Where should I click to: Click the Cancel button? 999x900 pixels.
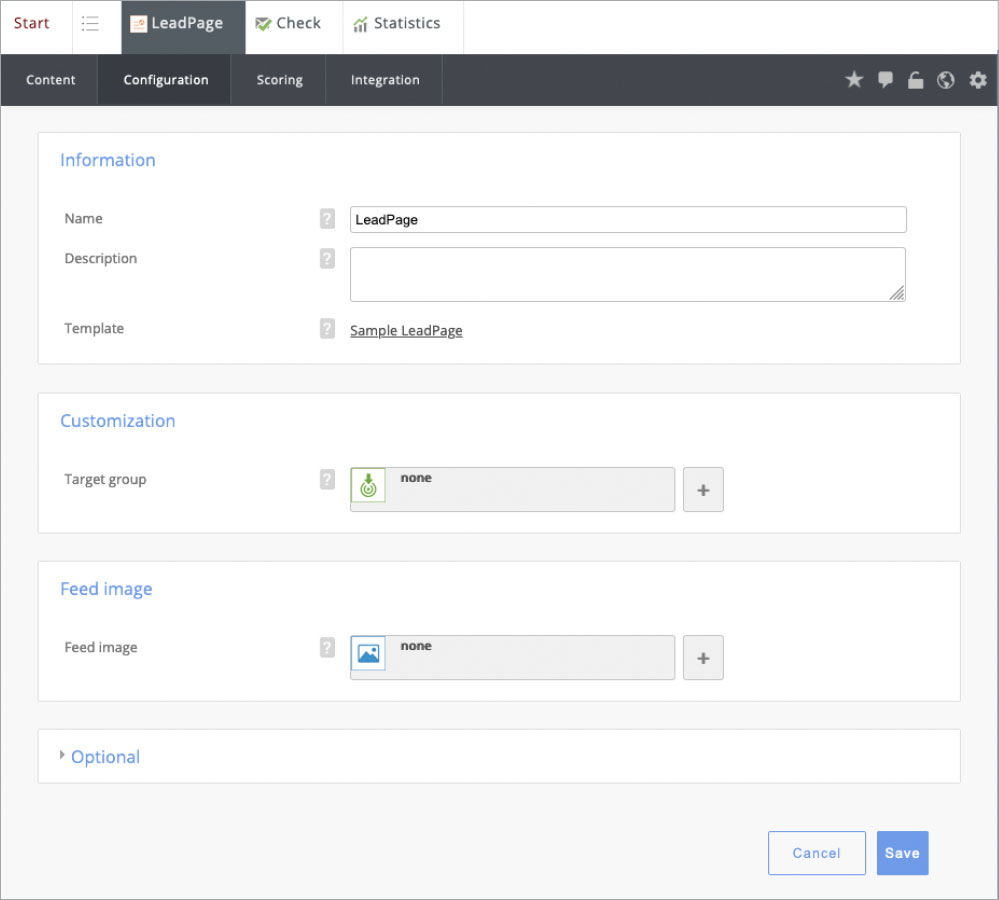[816, 853]
